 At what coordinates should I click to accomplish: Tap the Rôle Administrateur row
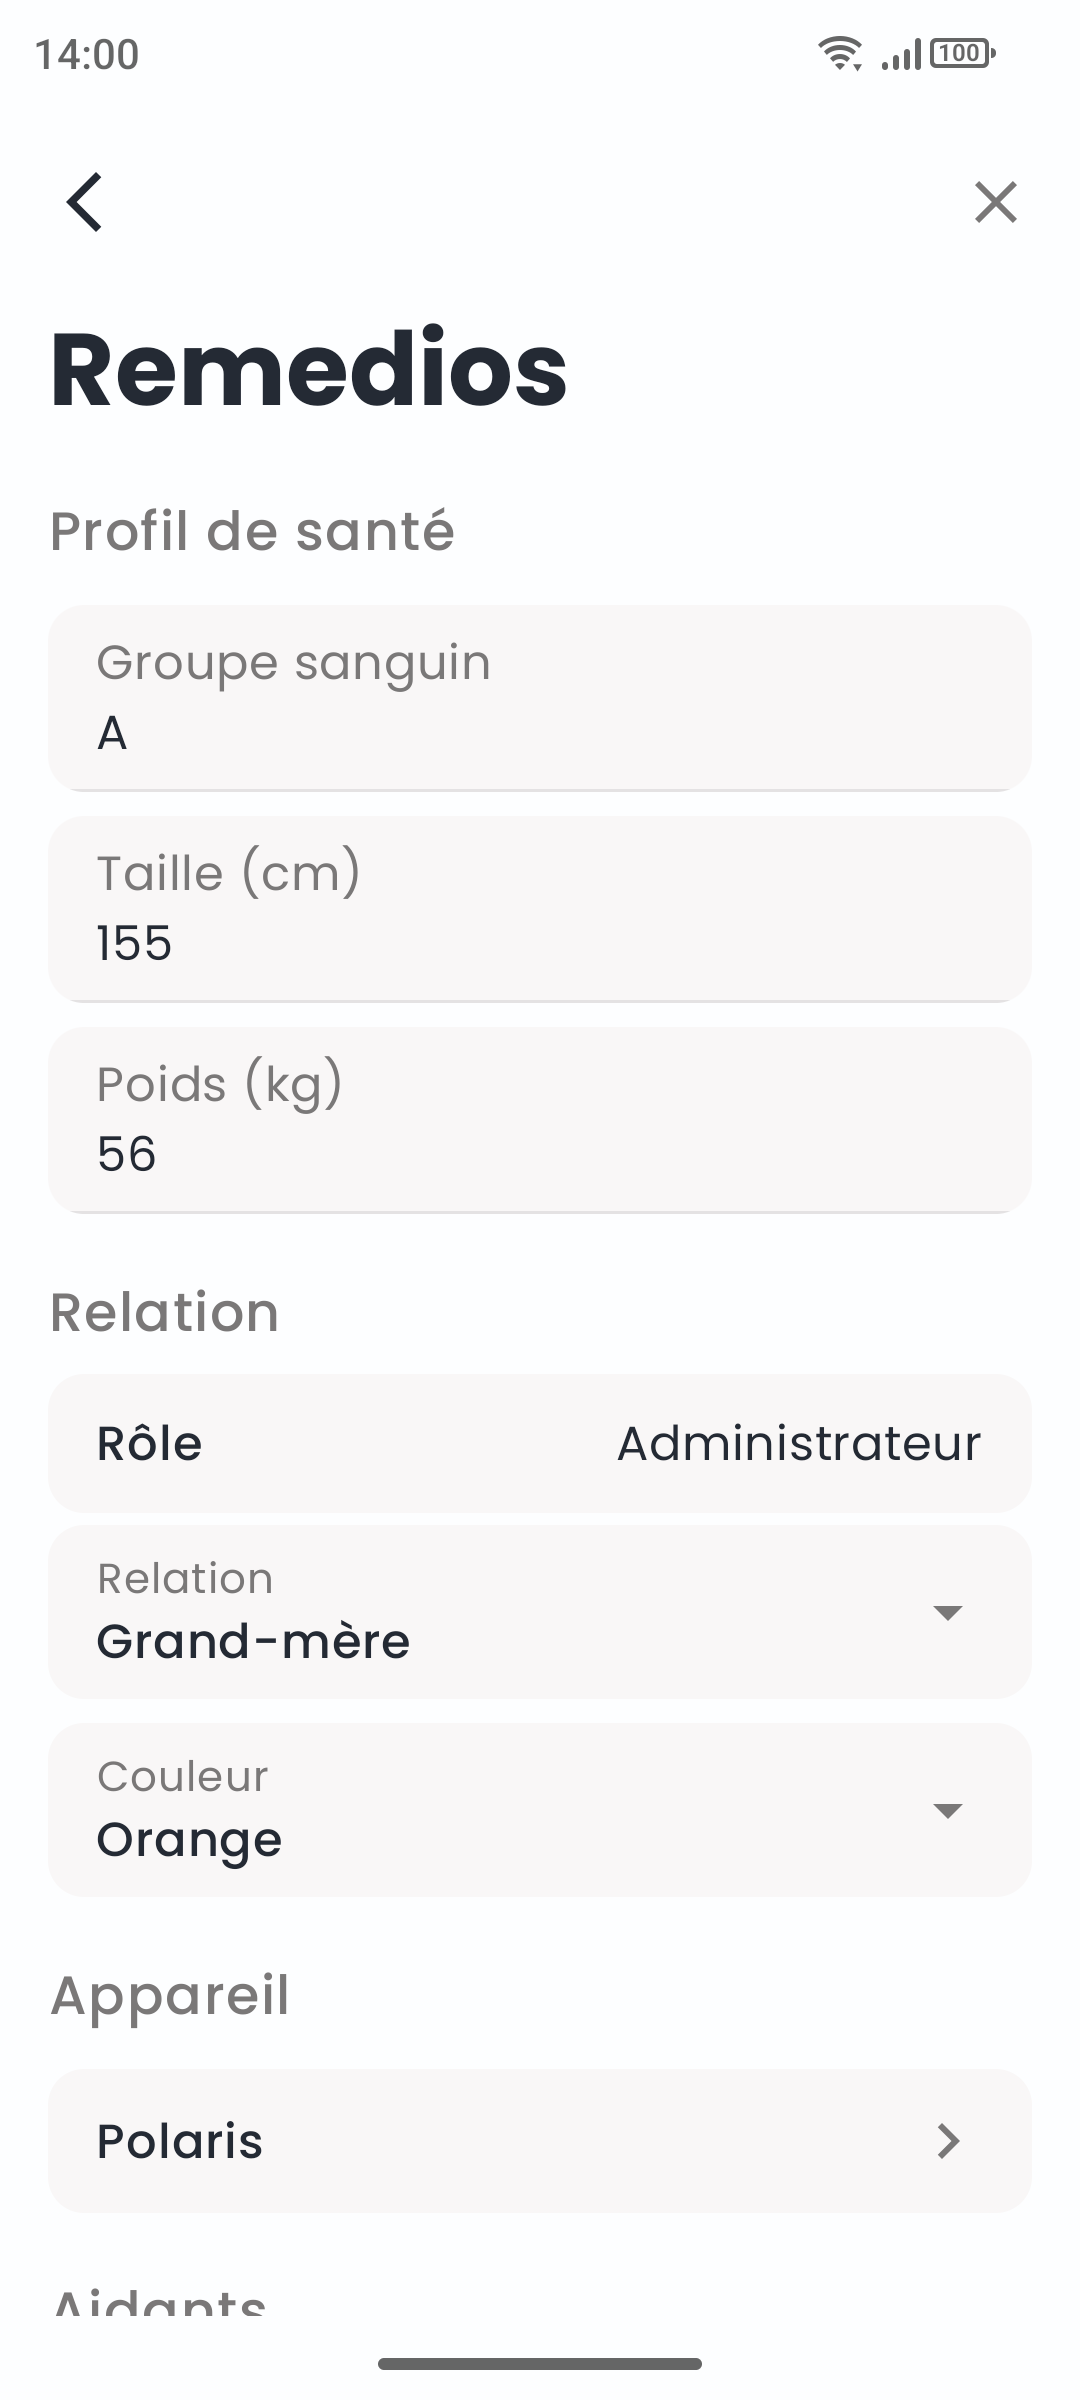(x=540, y=1443)
